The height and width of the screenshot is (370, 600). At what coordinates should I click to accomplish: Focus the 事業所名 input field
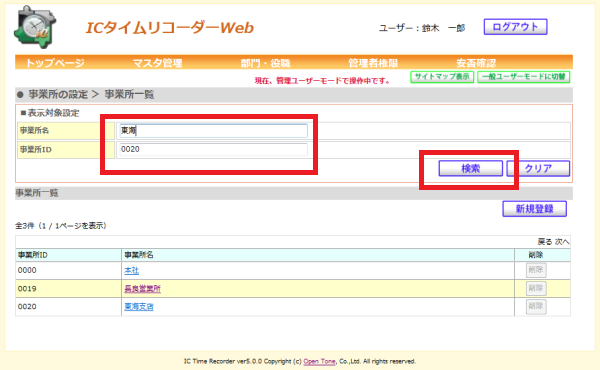click(x=213, y=130)
